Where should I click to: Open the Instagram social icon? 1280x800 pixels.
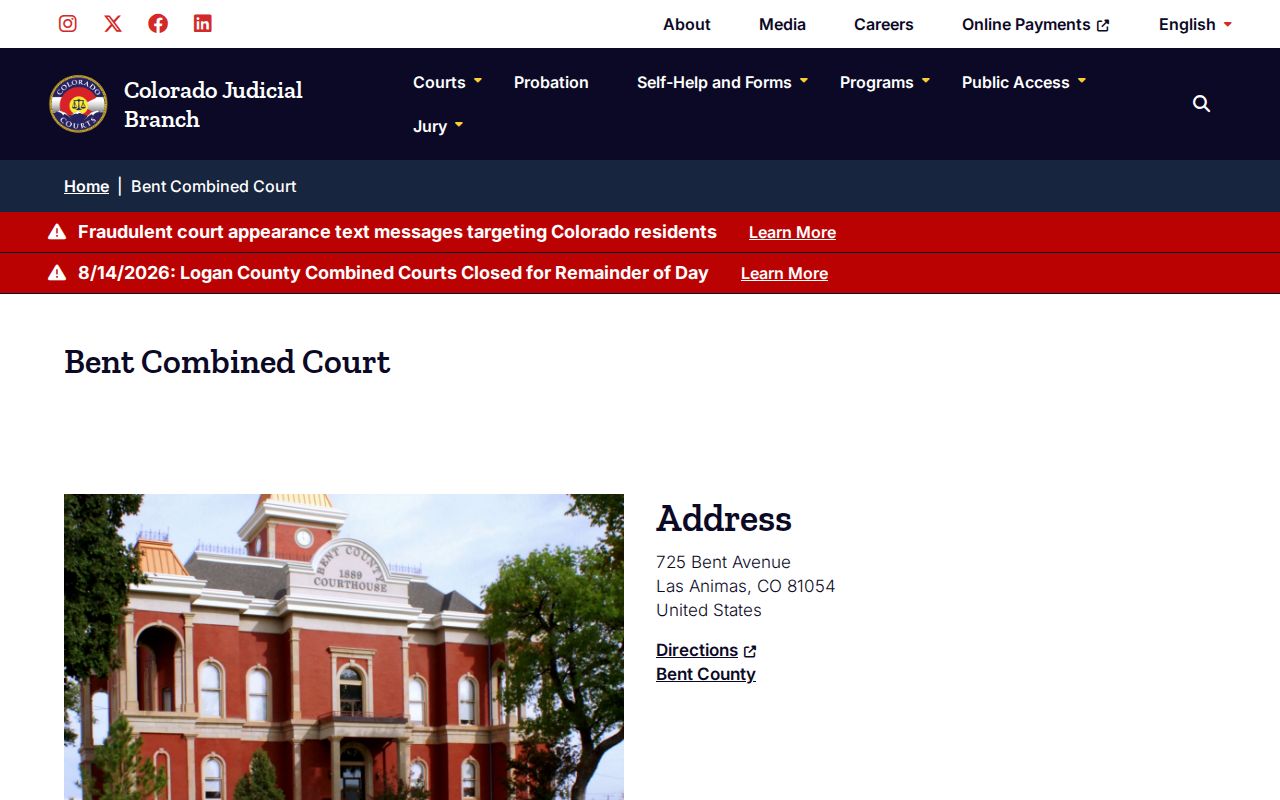point(68,24)
